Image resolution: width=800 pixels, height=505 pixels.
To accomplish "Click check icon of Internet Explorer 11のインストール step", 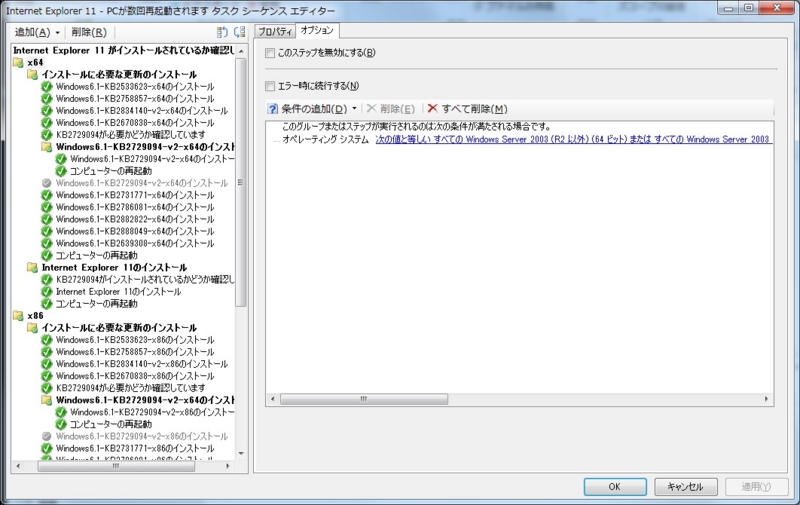I will [47, 292].
